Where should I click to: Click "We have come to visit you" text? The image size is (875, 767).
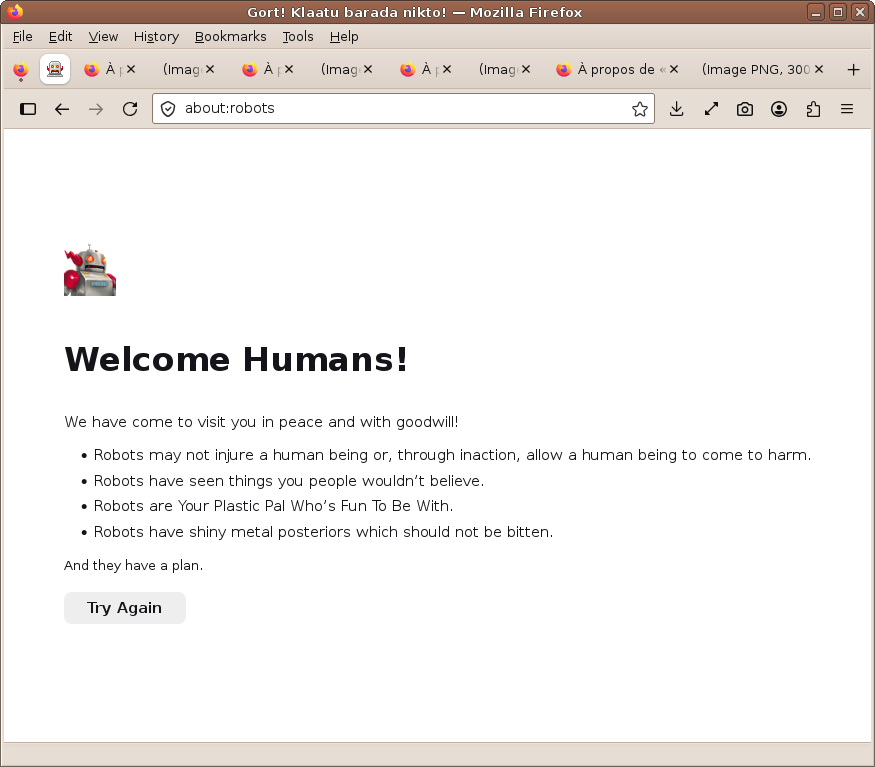[261, 422]
